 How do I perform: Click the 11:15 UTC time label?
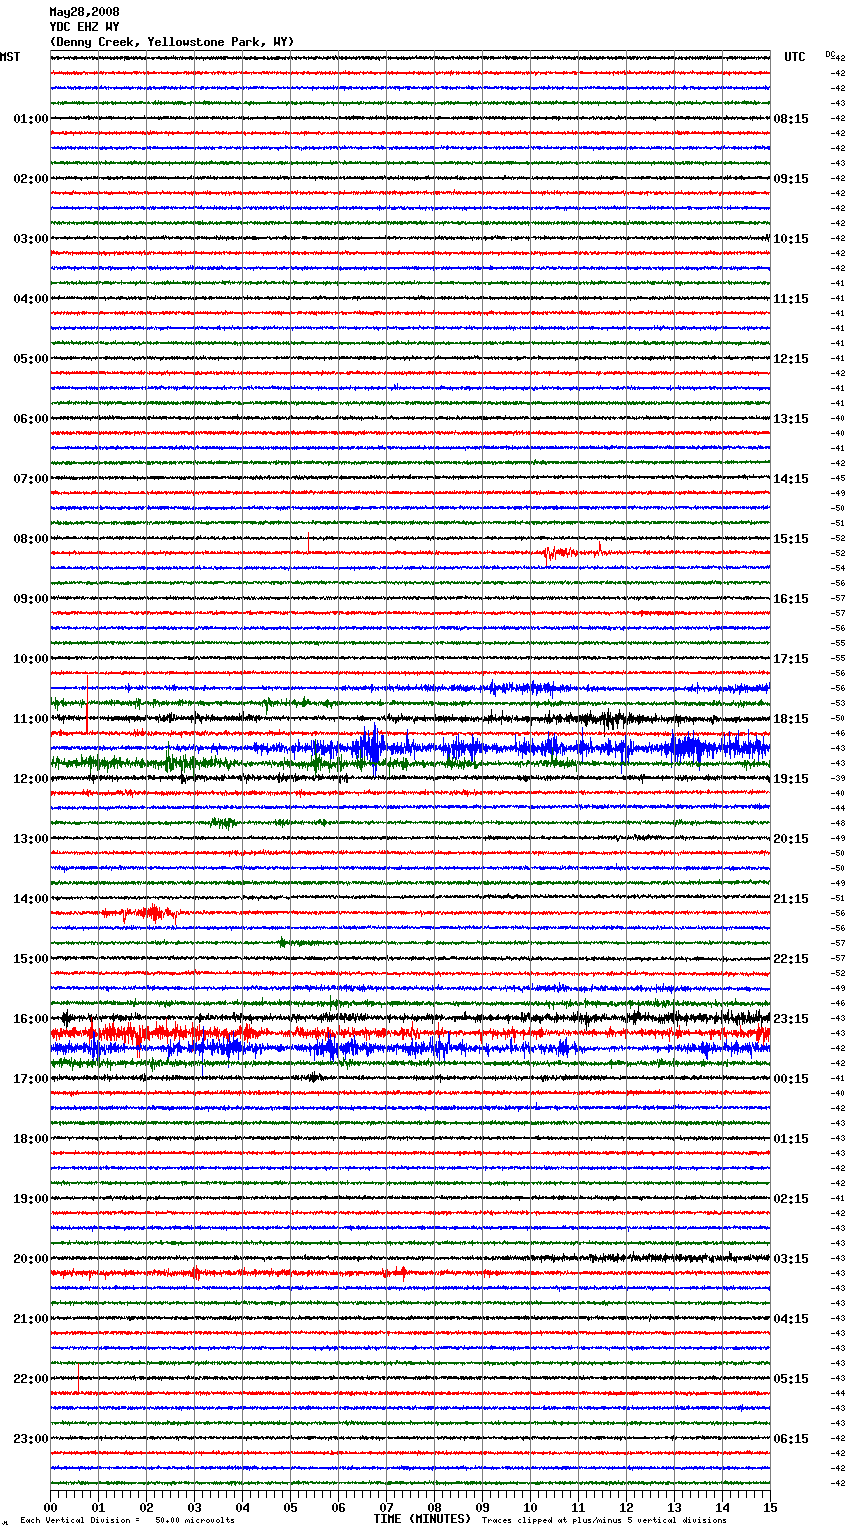point(791,299)
